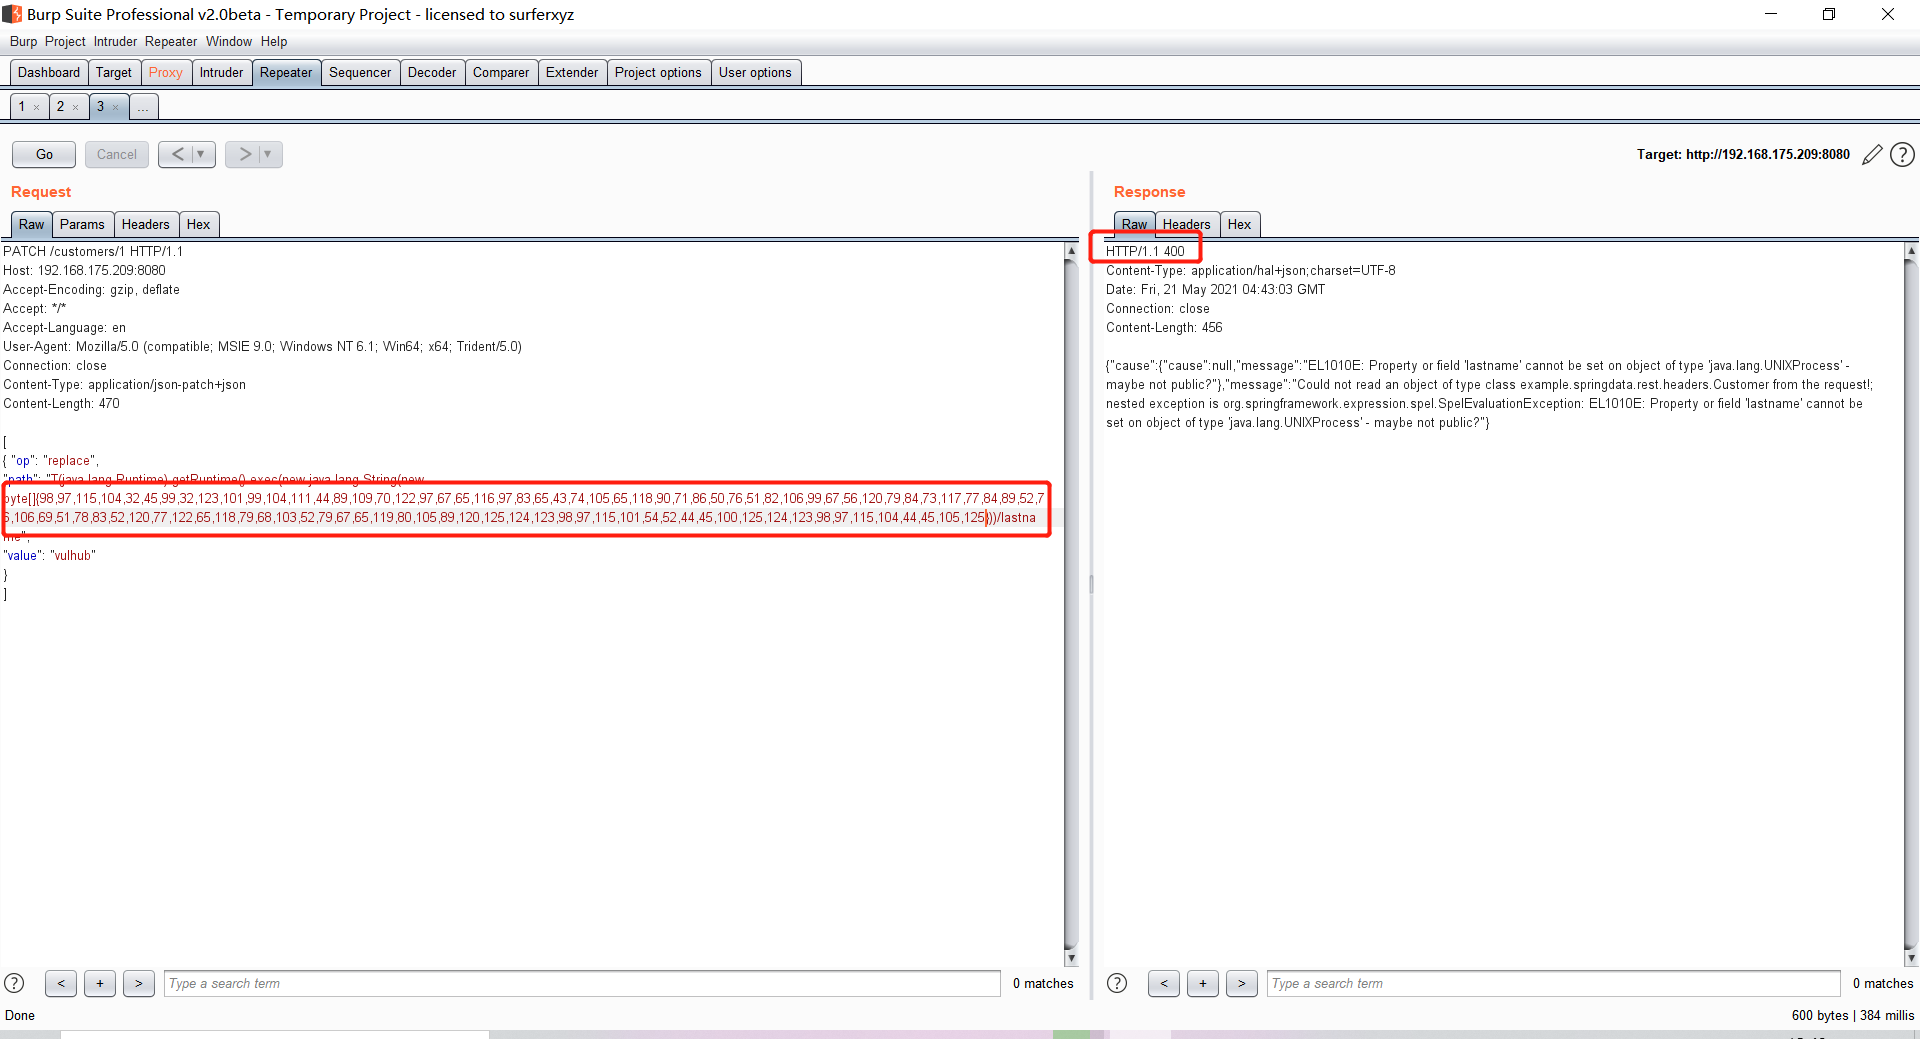Viewport: 1920px width, 1039px height.
Task: Go to previous response search match
Action: pos(1164,983)
